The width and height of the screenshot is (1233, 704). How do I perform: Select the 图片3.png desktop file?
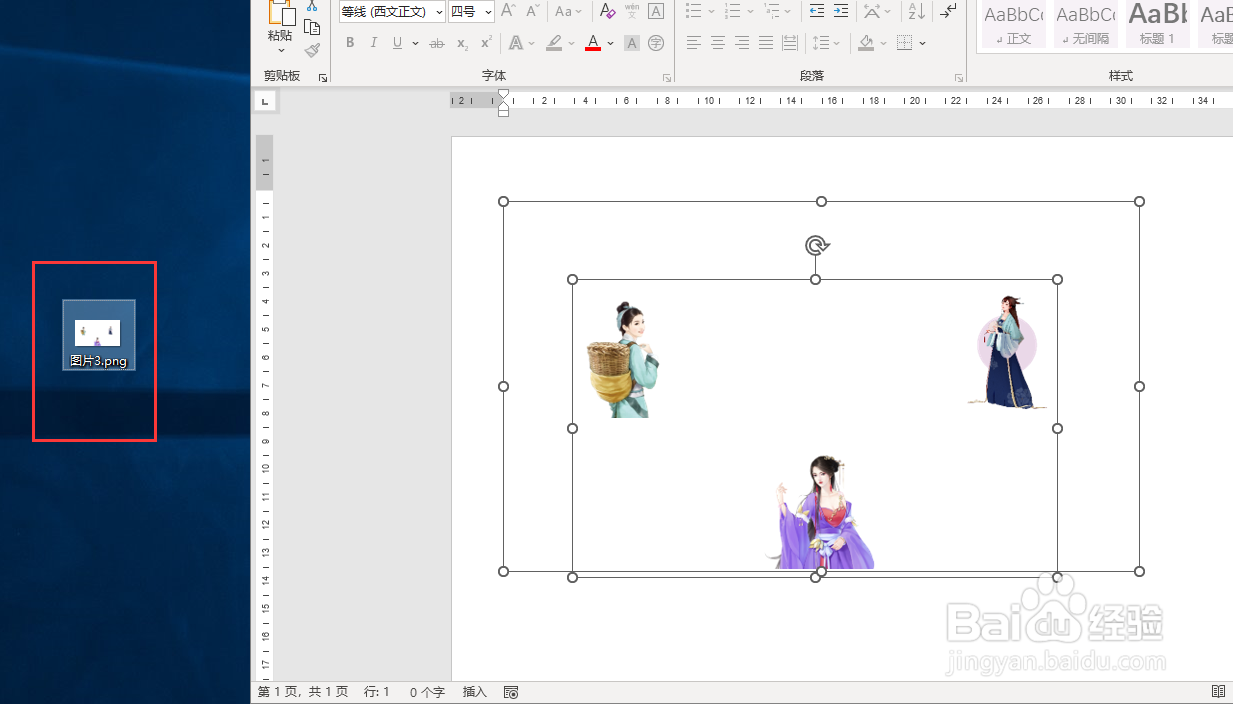(98, 335)
